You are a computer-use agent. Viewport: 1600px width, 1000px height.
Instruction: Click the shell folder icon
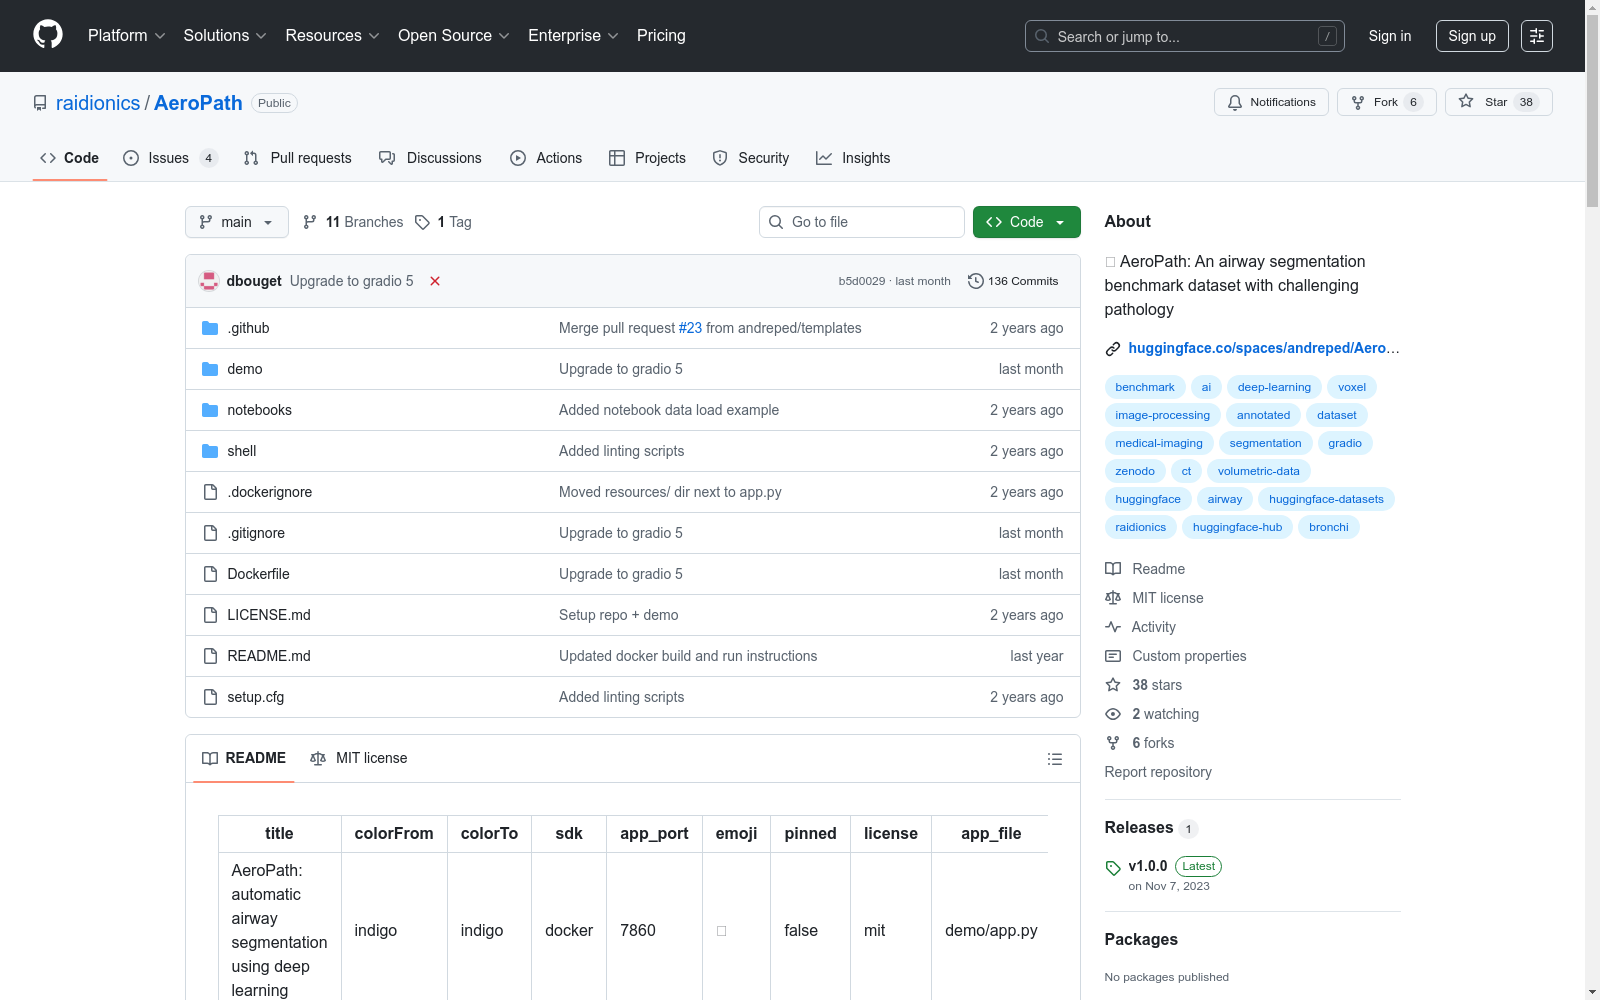point(210,451)
